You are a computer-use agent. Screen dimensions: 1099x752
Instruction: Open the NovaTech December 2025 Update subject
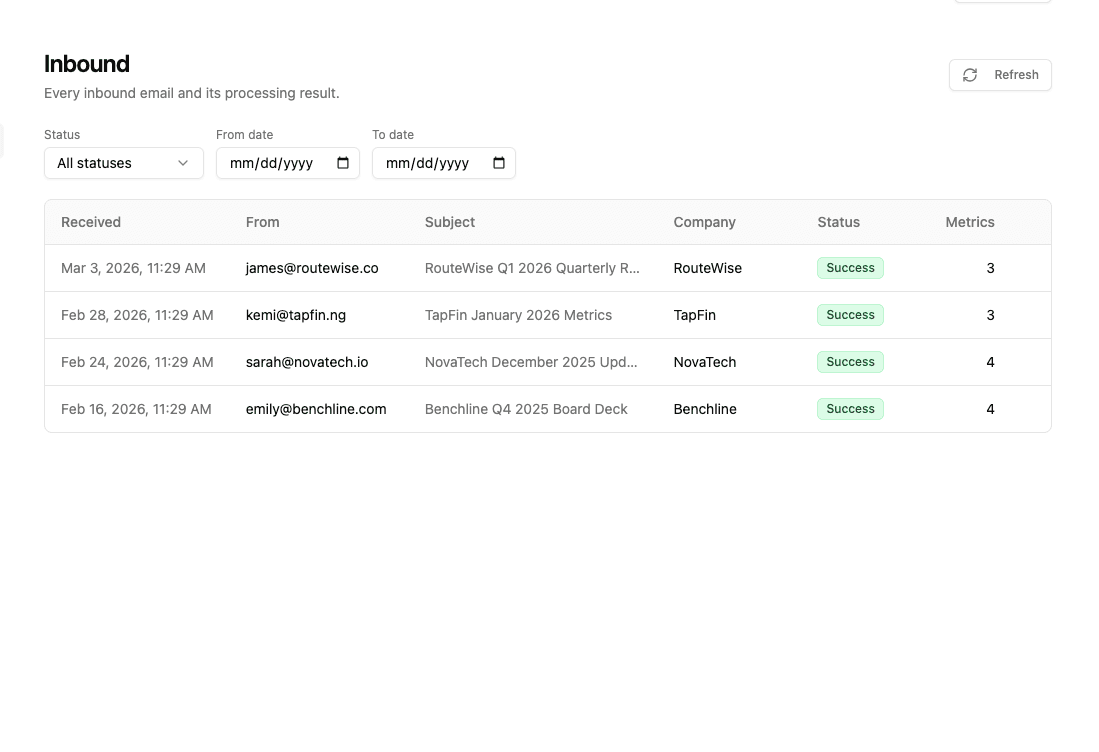coord(531,362)
